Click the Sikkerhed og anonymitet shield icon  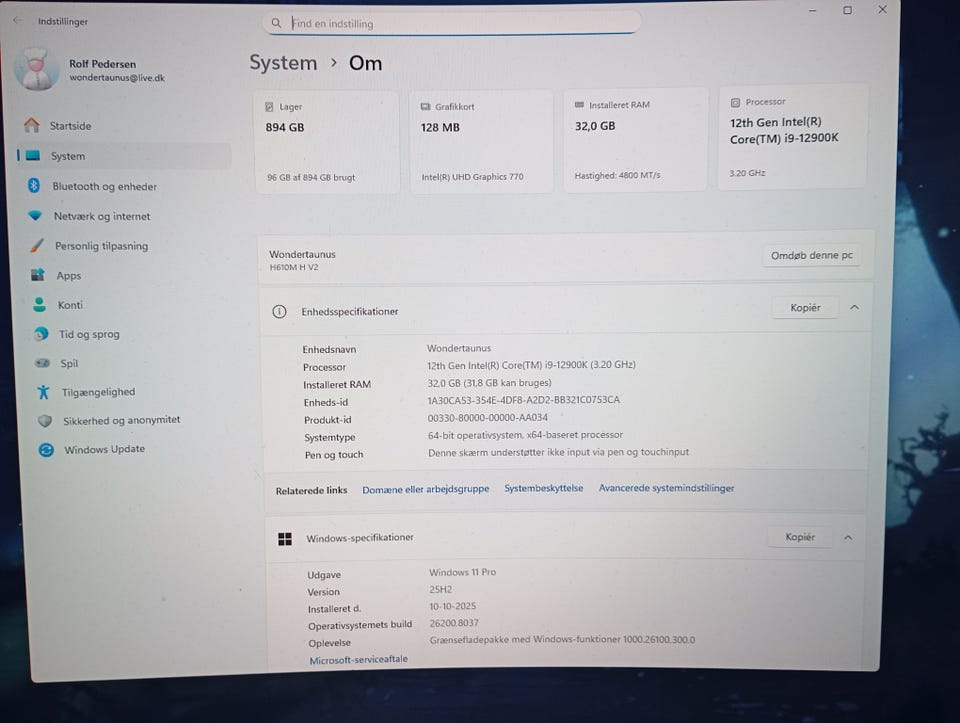45,421
